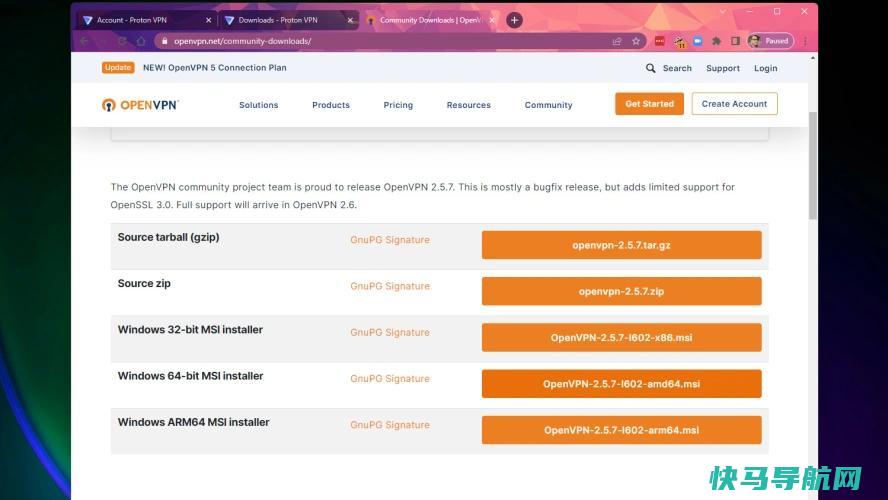Screen dimensions: 888x500
Task: Open the Zoom extension icon
Action: (x=698, y=41)
